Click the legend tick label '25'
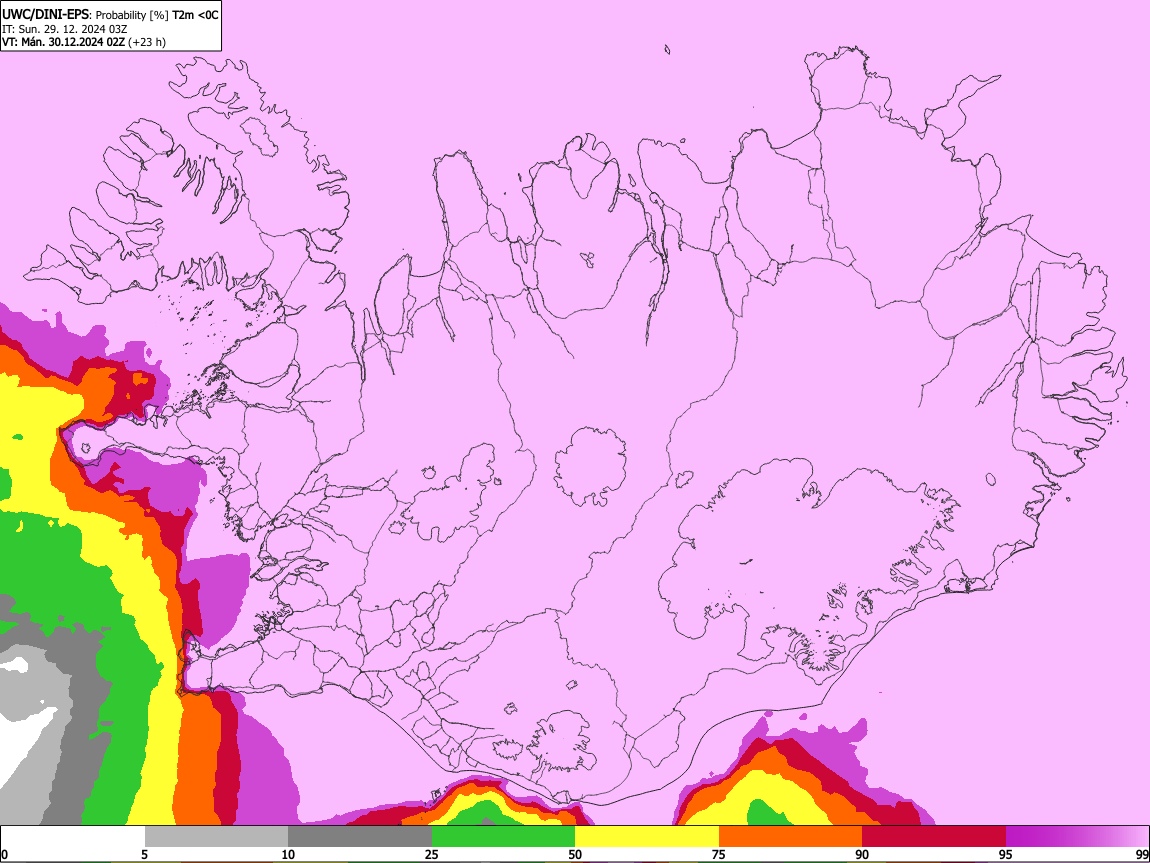 (x=431, y=854)
